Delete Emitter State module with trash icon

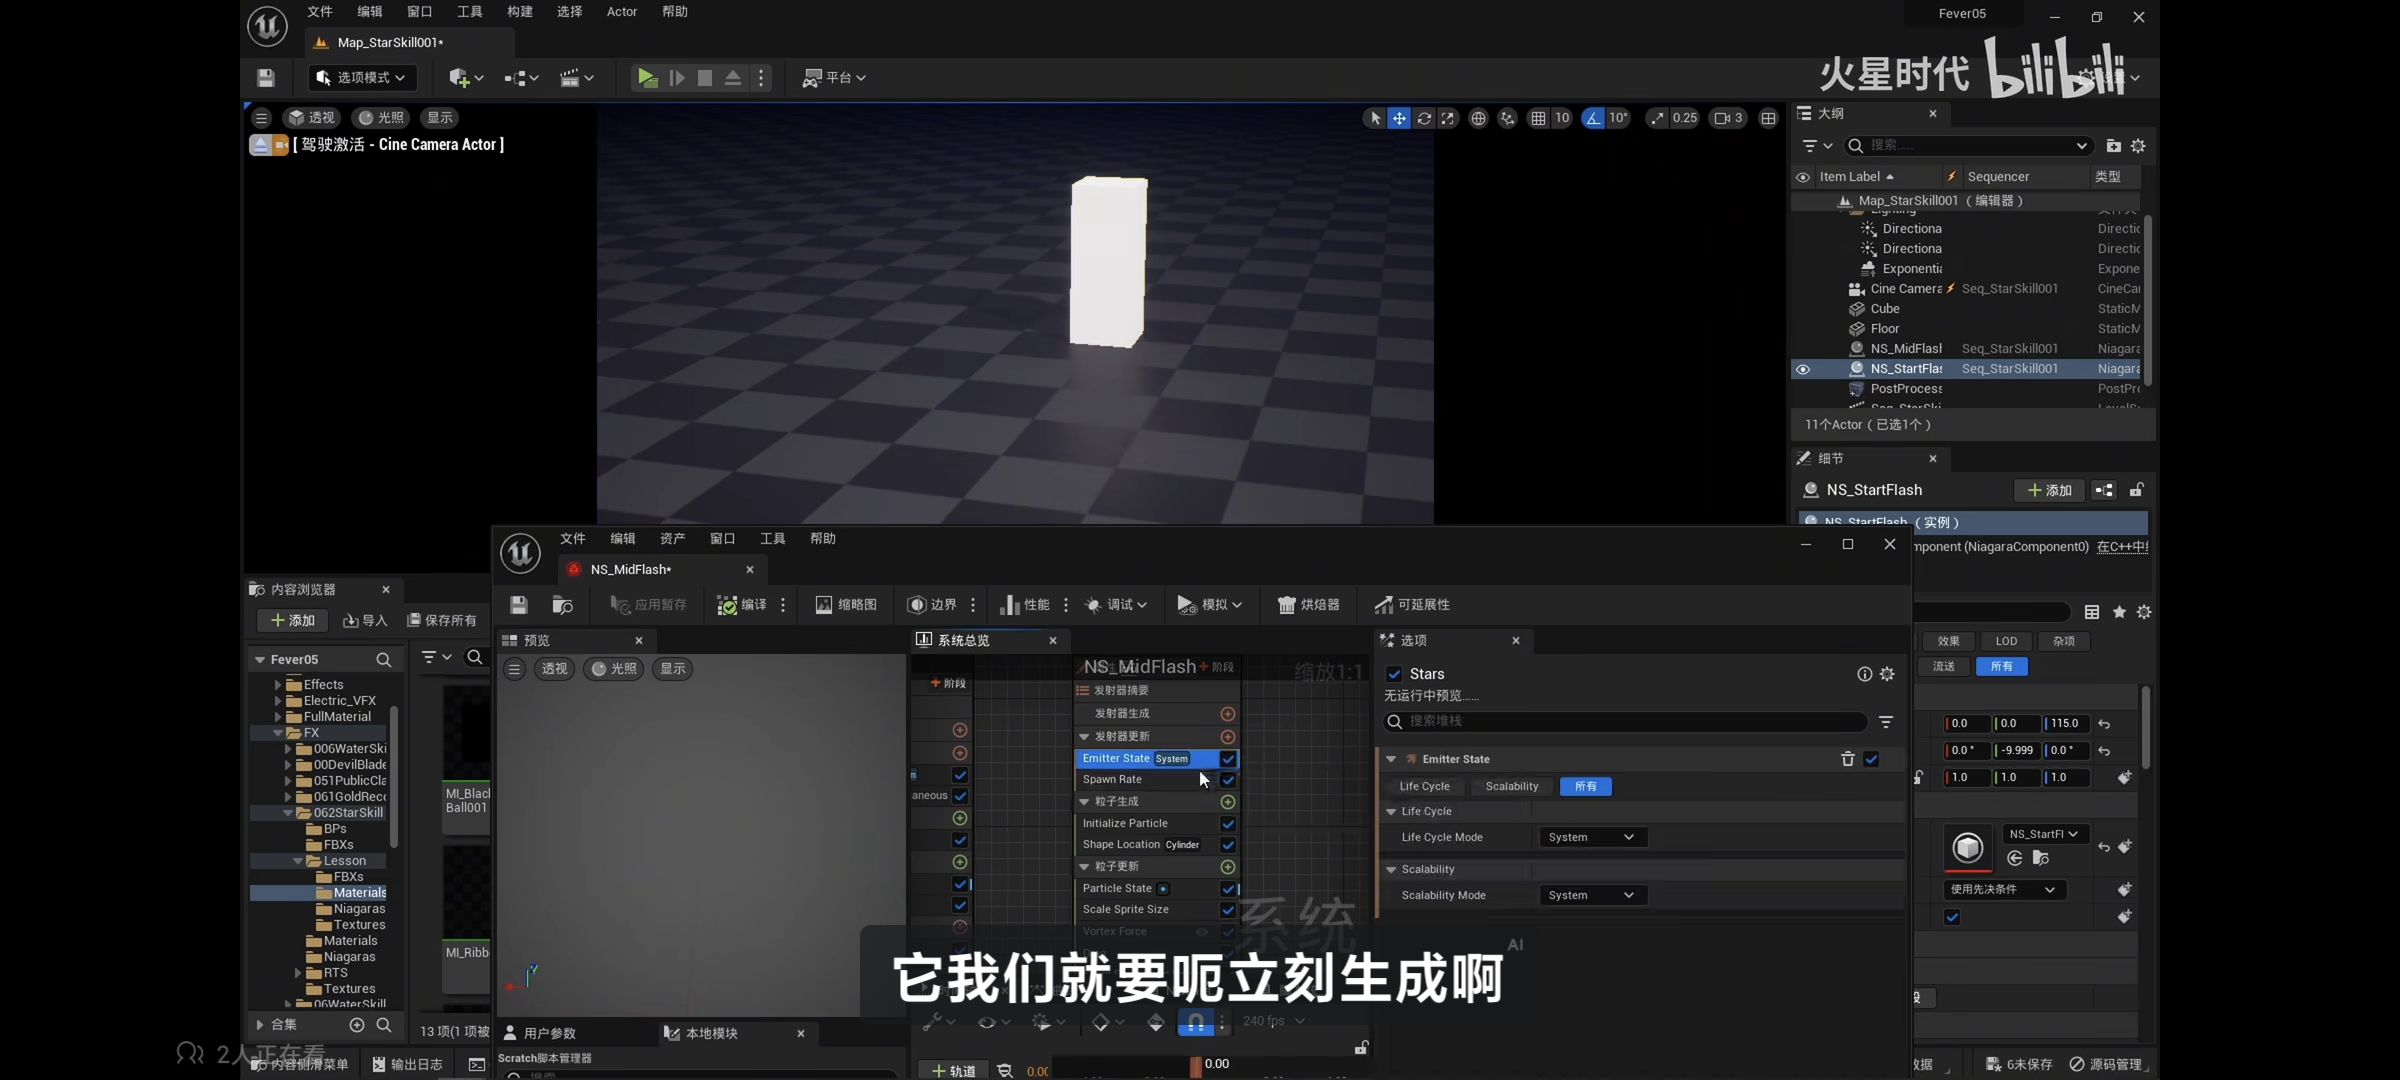(1847, 759)
